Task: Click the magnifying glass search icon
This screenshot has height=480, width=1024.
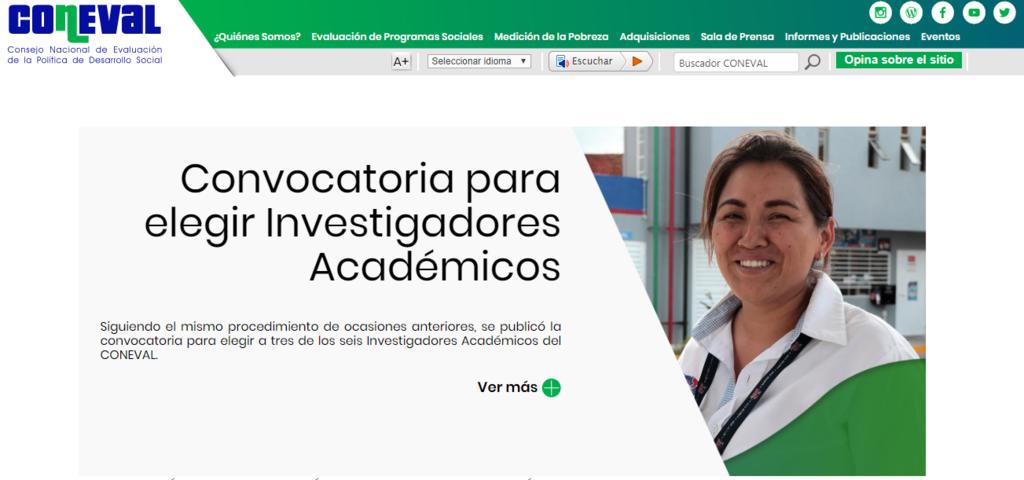Action: click(x=813, y=62)
